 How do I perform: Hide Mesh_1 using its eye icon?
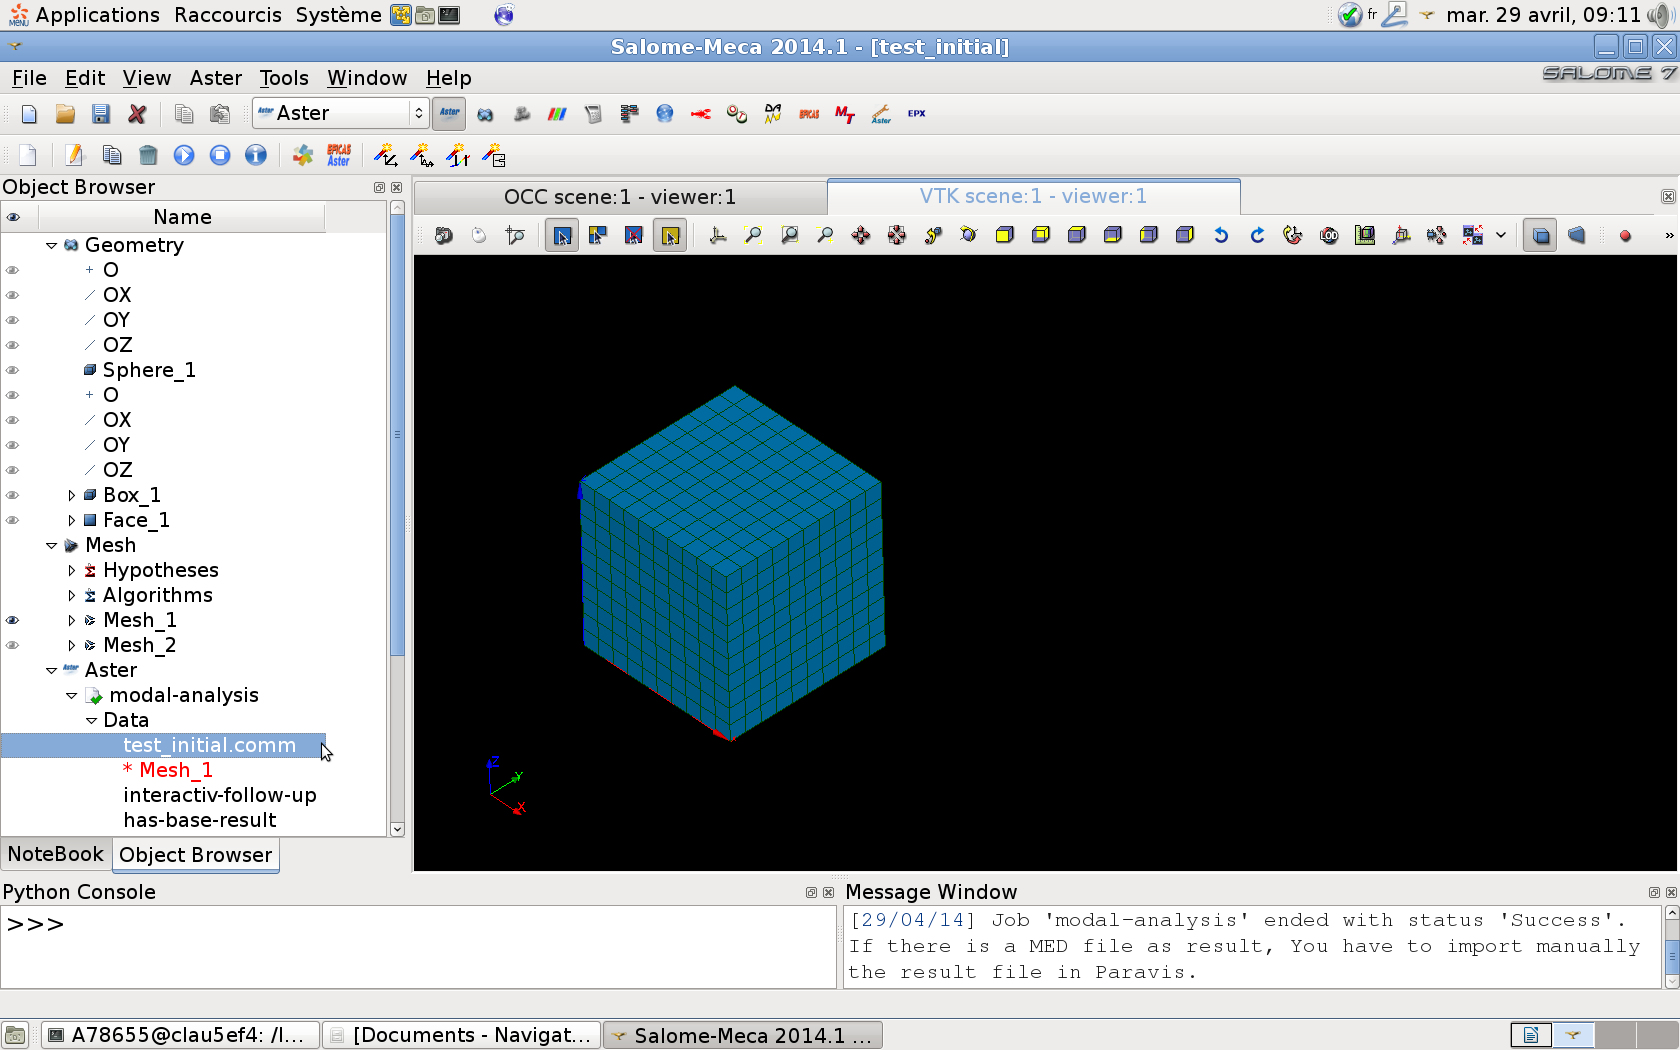(x=13, y=620)
